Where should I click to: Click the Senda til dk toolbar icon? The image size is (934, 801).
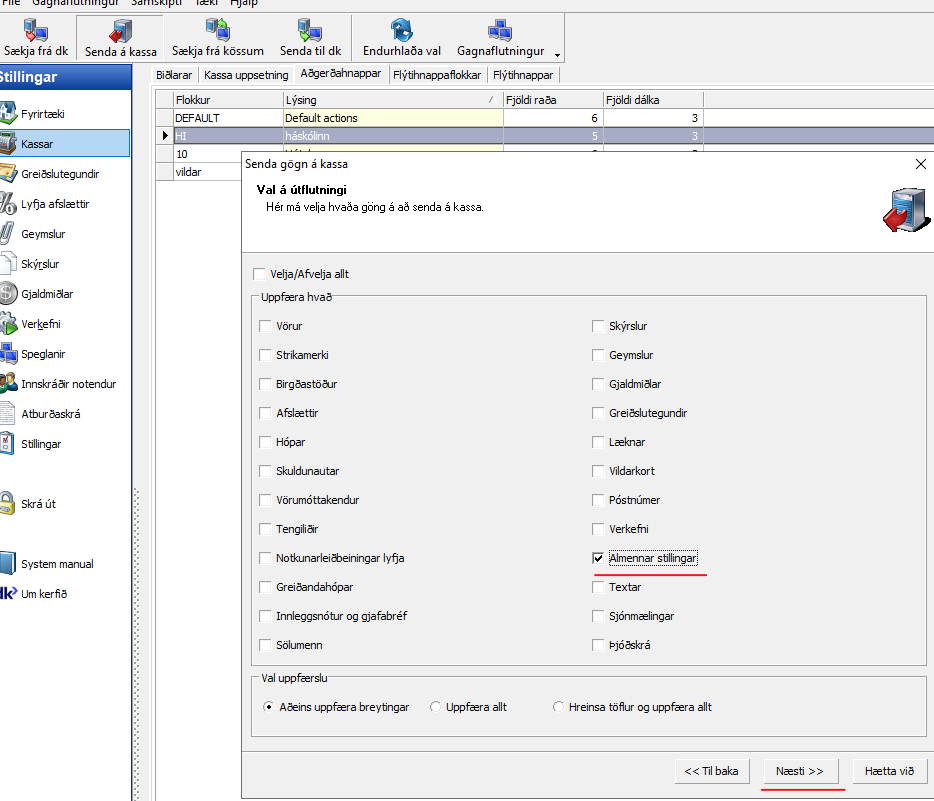[310, 31]
